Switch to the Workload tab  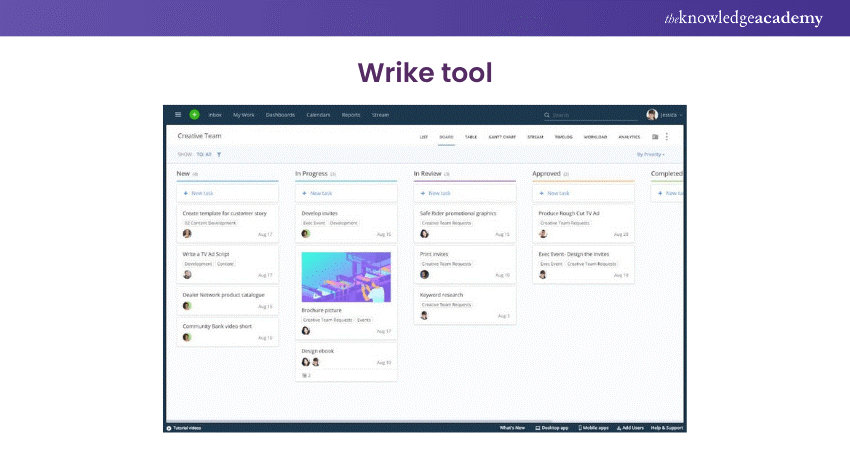[595, 137]
